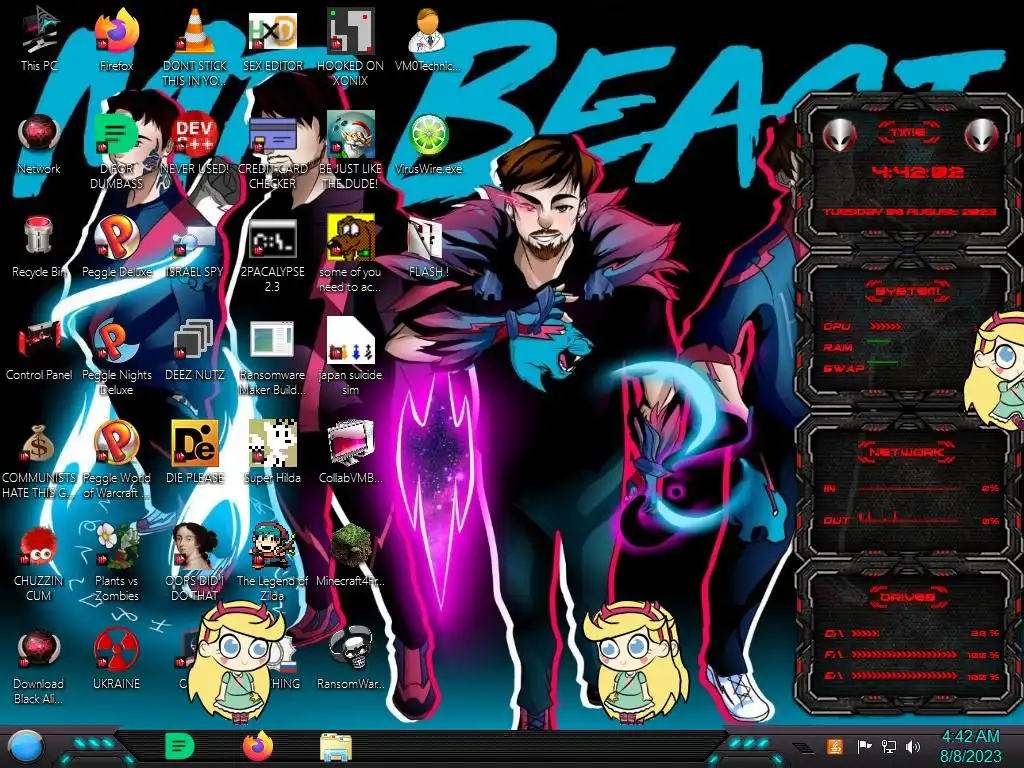The image size is (1024, 768).
Task: Launch Peggle Nights Deluxe shortcut
Action: point(117,340)
